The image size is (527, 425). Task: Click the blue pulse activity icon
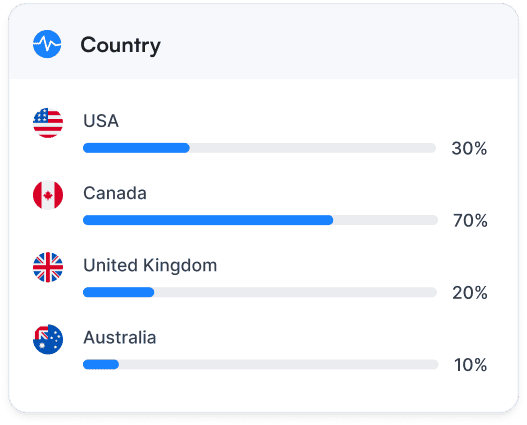tap(47, 44)
